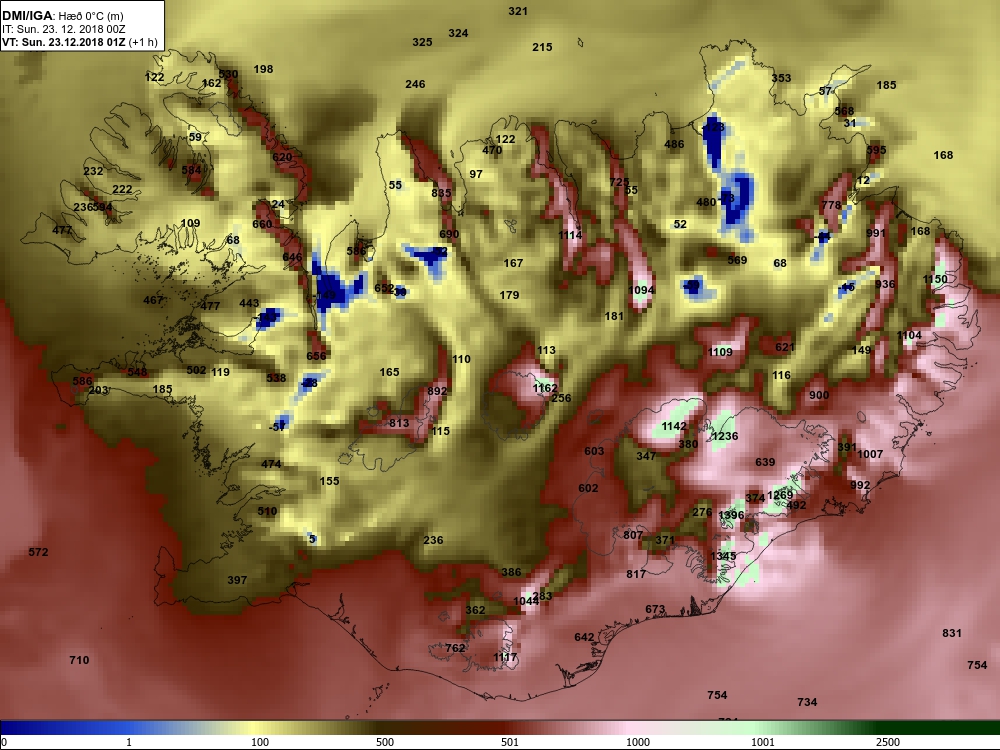1000x750 pixels.
Task: Select the map value 813
Action: pos(399,423)
